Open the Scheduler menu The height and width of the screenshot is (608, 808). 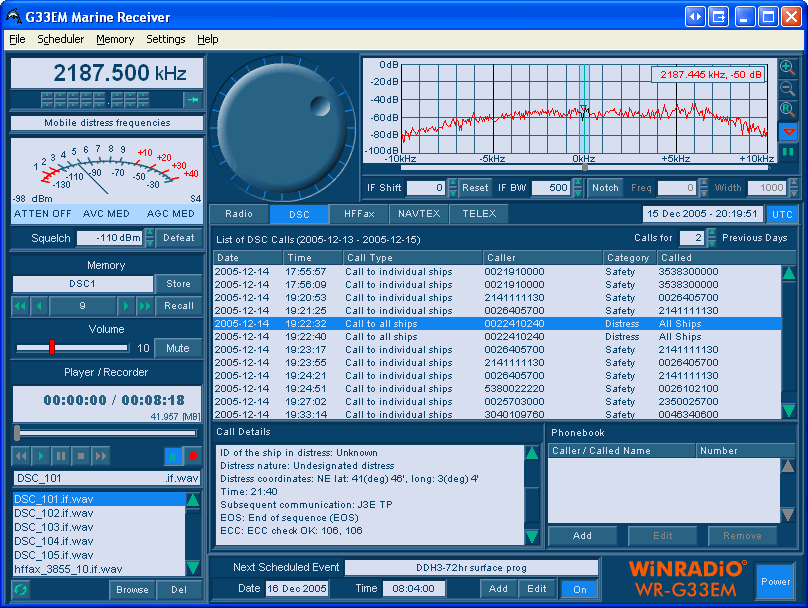tap(61, 39)
